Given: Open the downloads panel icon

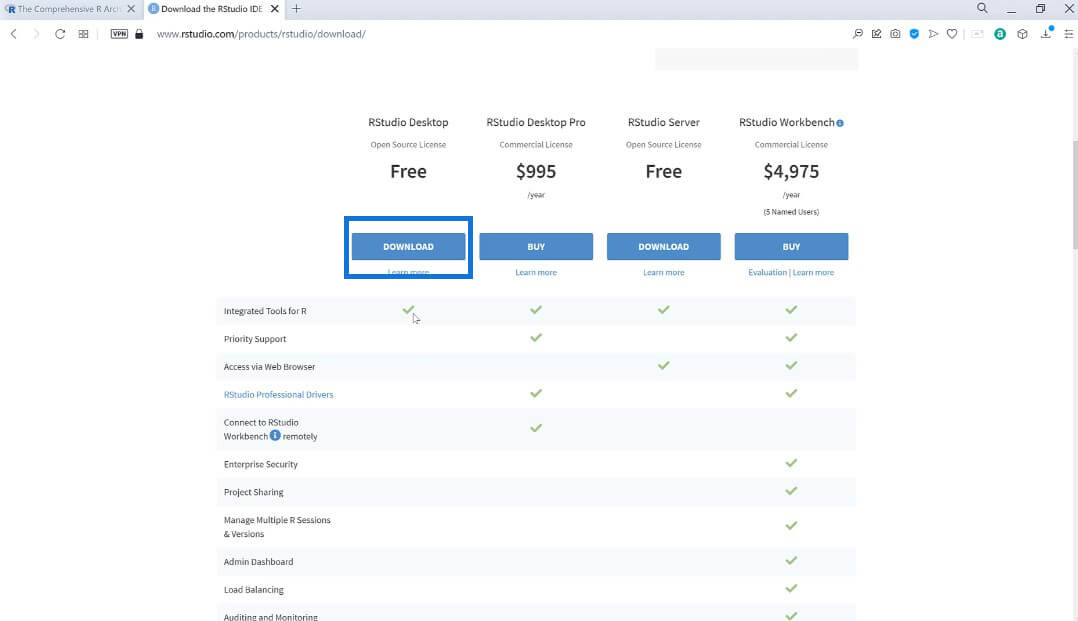Looking at the screenshot, I should click(1046, 33).
